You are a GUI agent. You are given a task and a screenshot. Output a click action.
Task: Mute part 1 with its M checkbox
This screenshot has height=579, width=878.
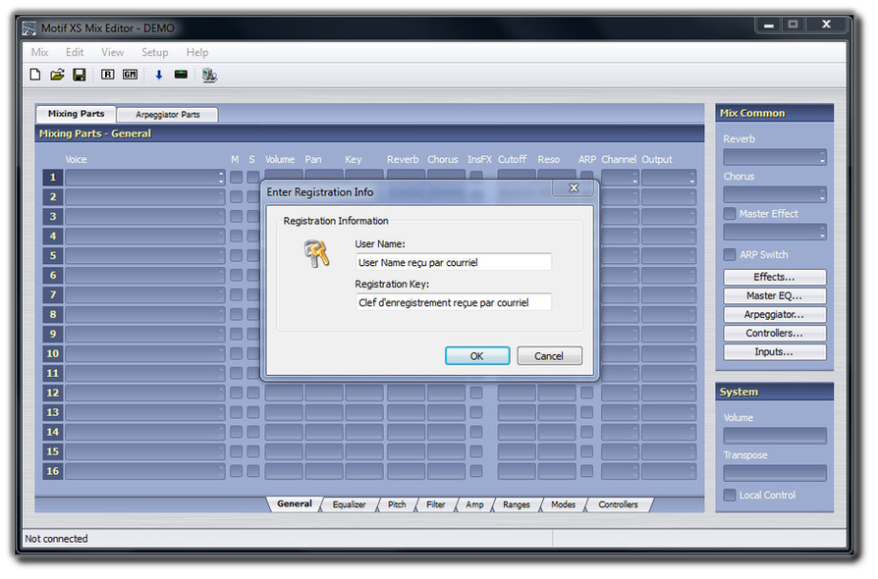tap(236, 178)
